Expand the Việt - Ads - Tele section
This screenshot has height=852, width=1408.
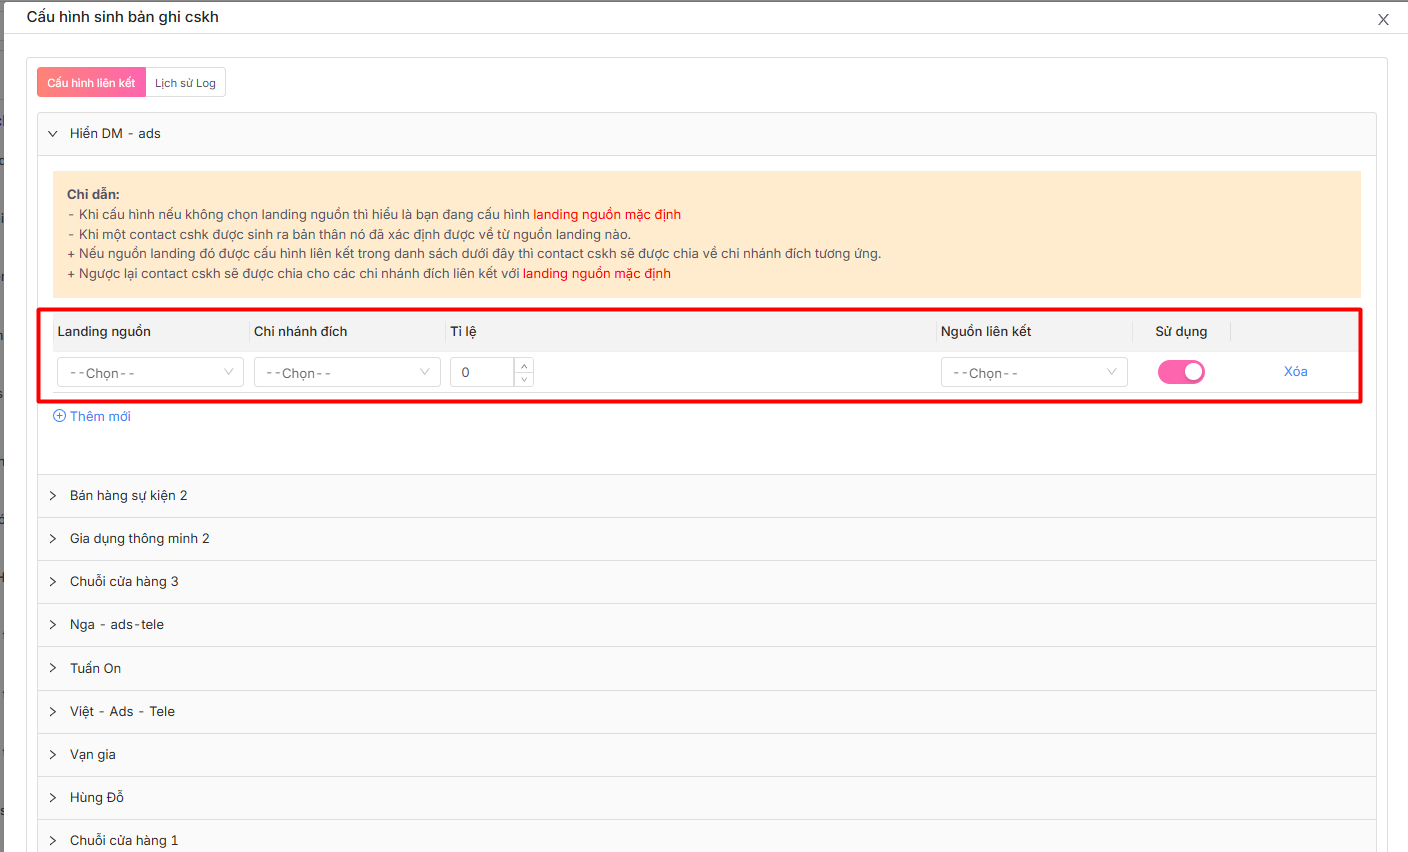point(122,712)
